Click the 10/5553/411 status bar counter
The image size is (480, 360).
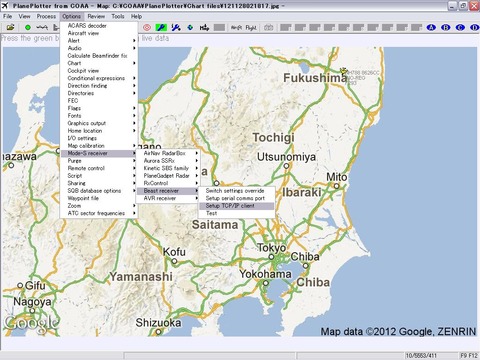point(421,356)
